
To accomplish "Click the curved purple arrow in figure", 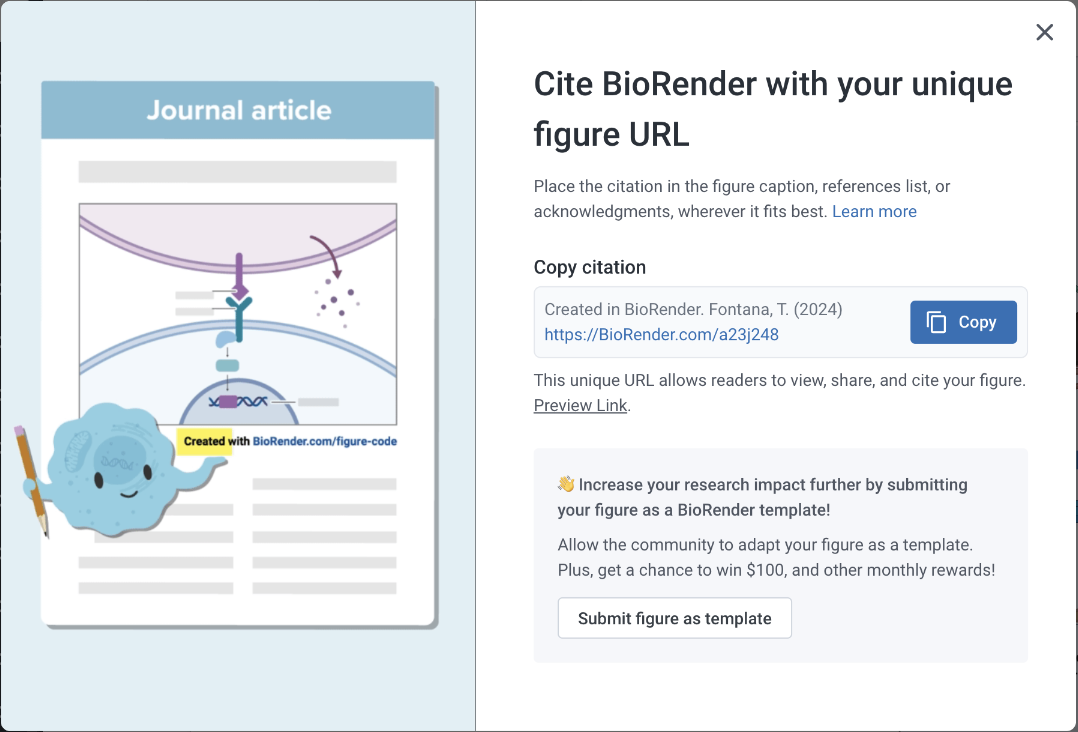I will pyautogui.click(x=325, y=256).
